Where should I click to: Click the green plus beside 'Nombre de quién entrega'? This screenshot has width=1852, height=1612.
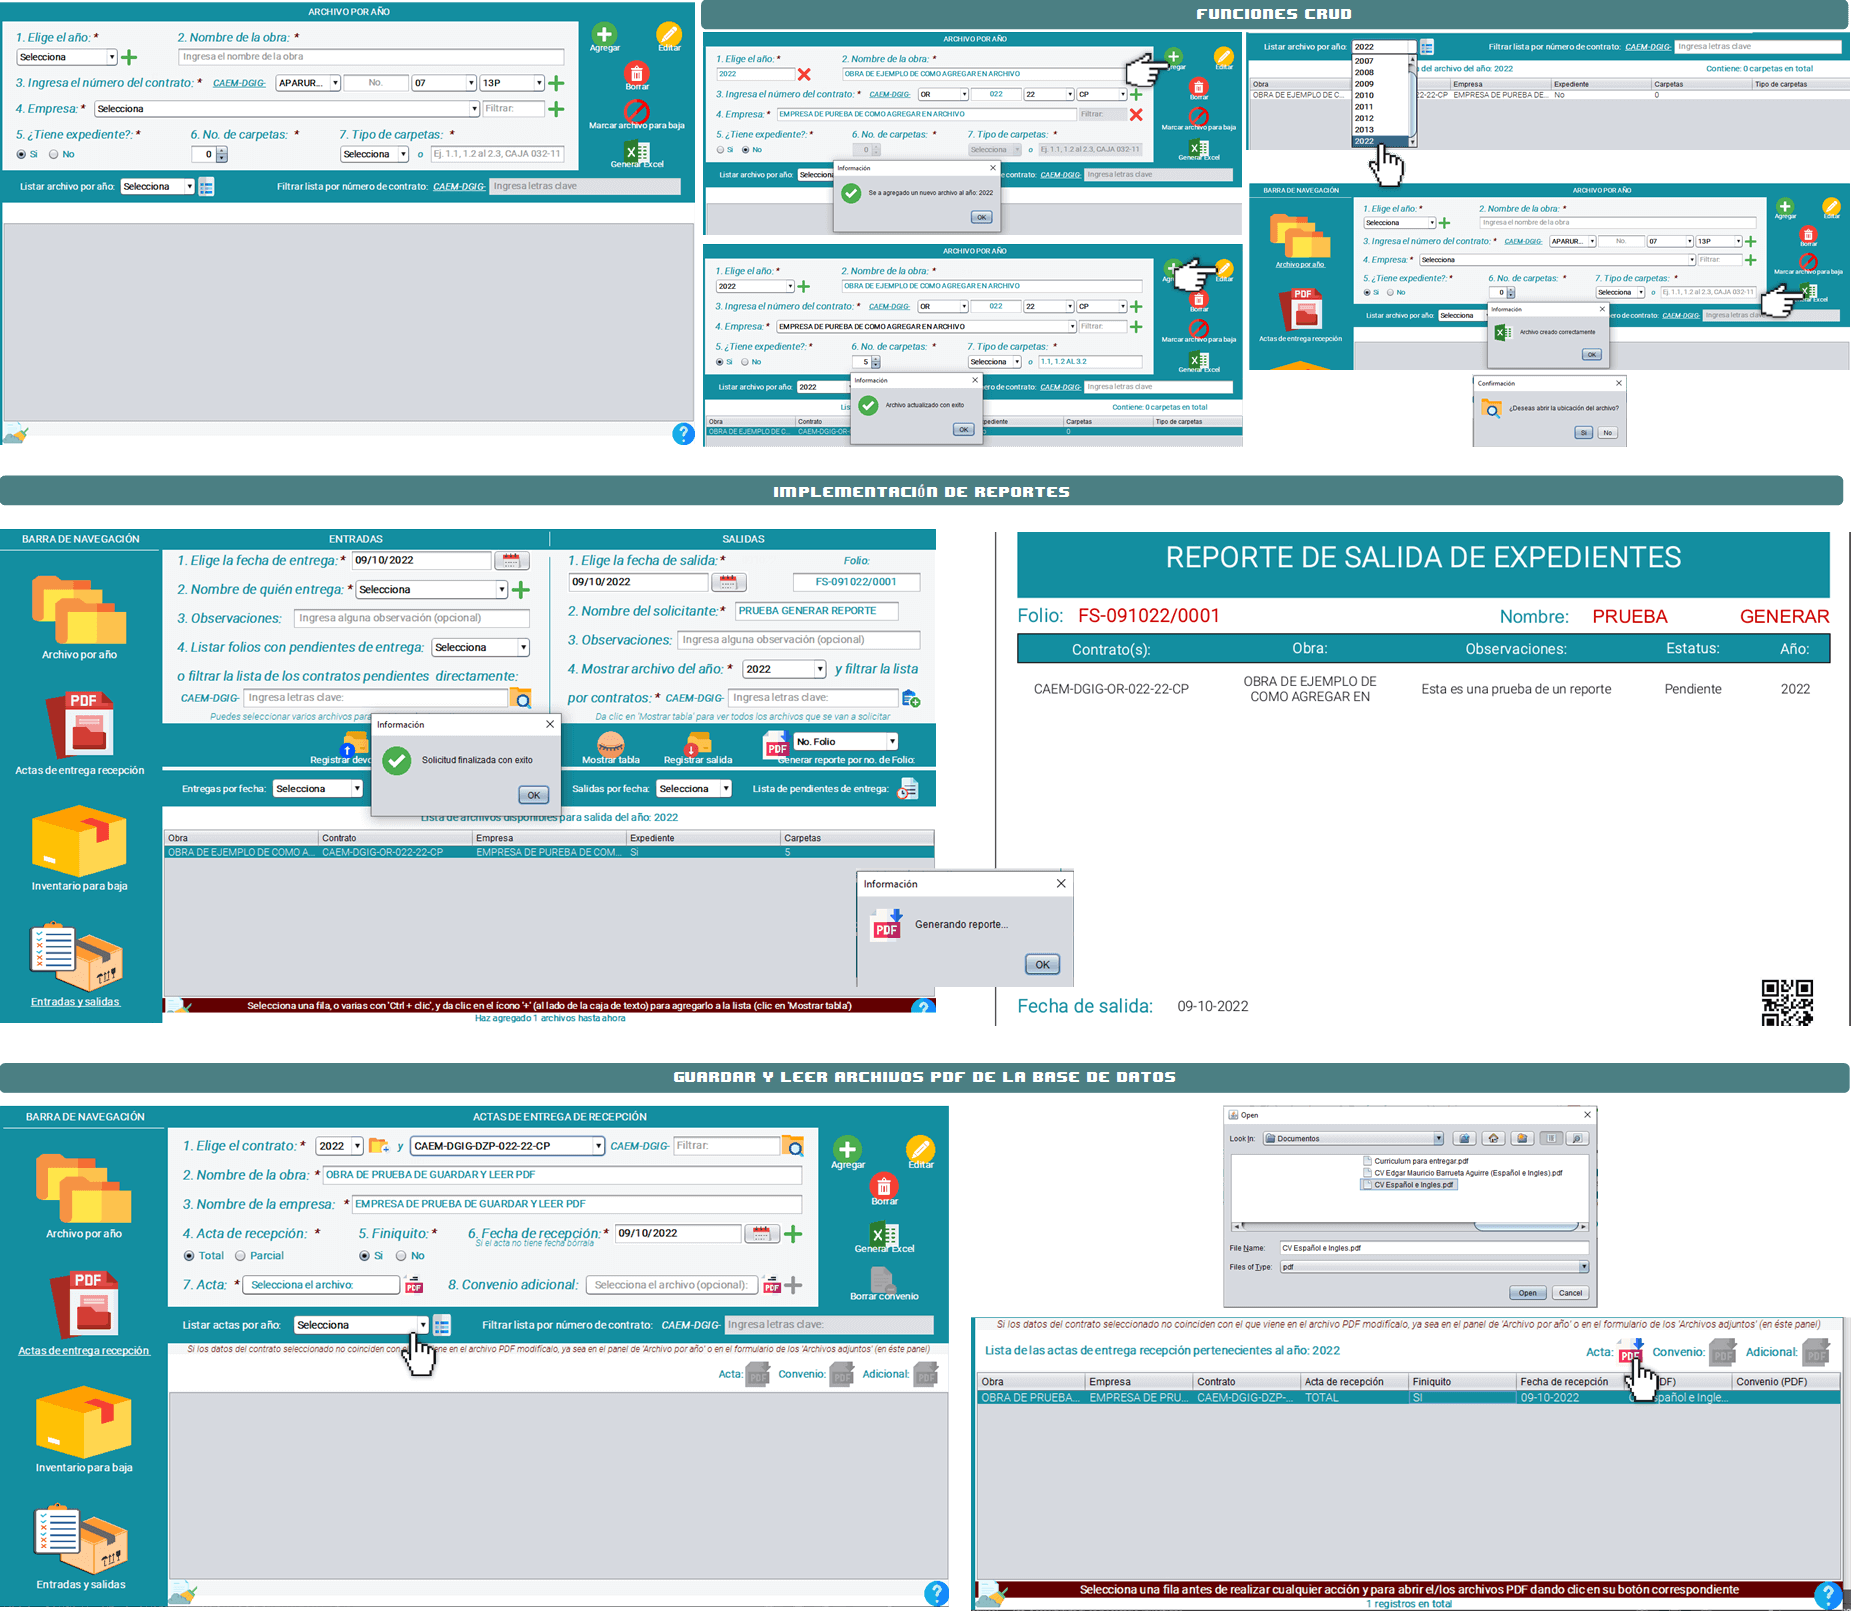520,590
